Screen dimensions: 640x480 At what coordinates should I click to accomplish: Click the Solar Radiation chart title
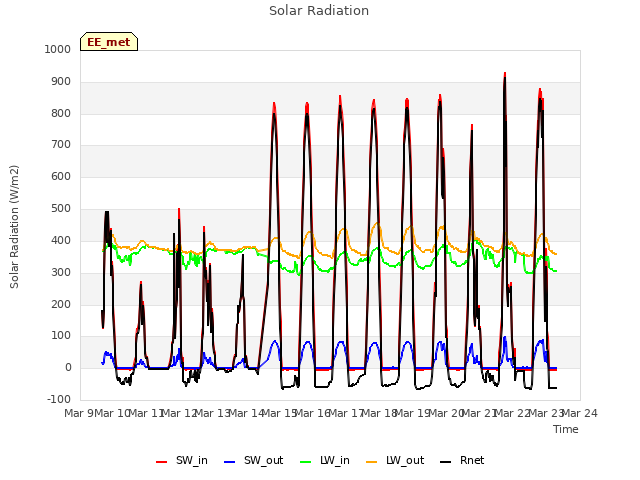pos(319,11)
